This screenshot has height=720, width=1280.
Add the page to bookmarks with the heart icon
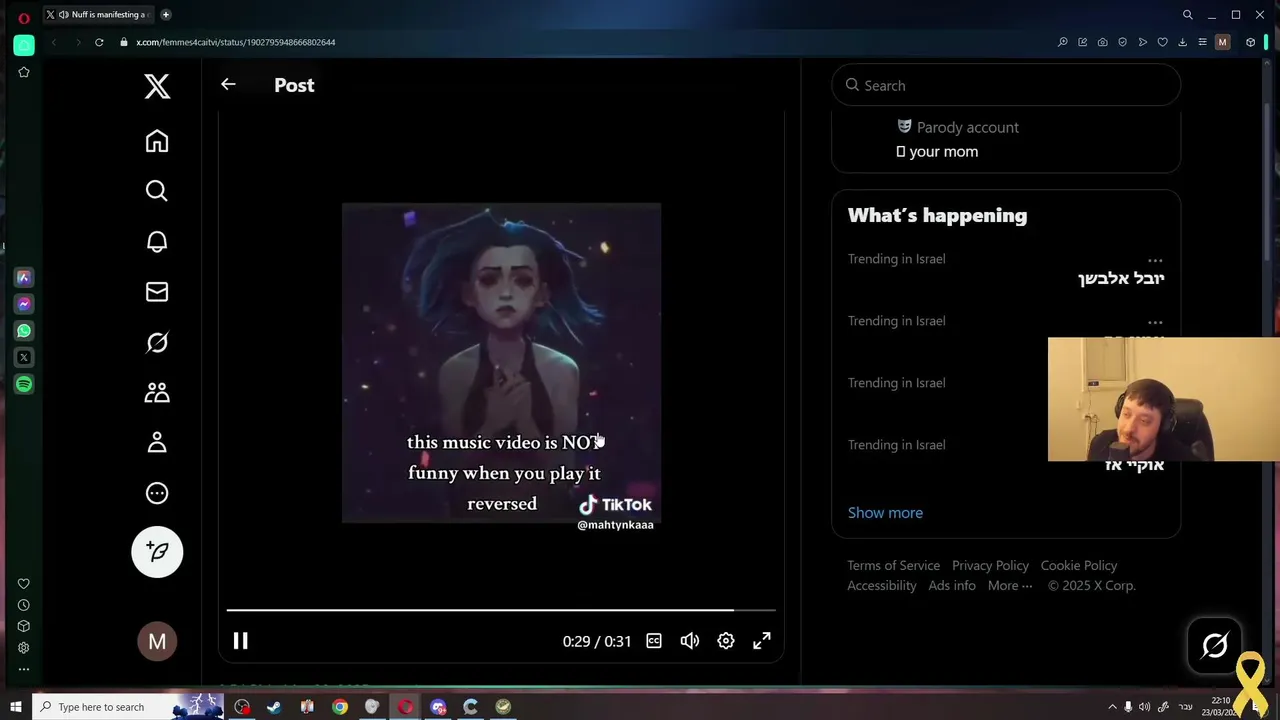click(1162, 42)
